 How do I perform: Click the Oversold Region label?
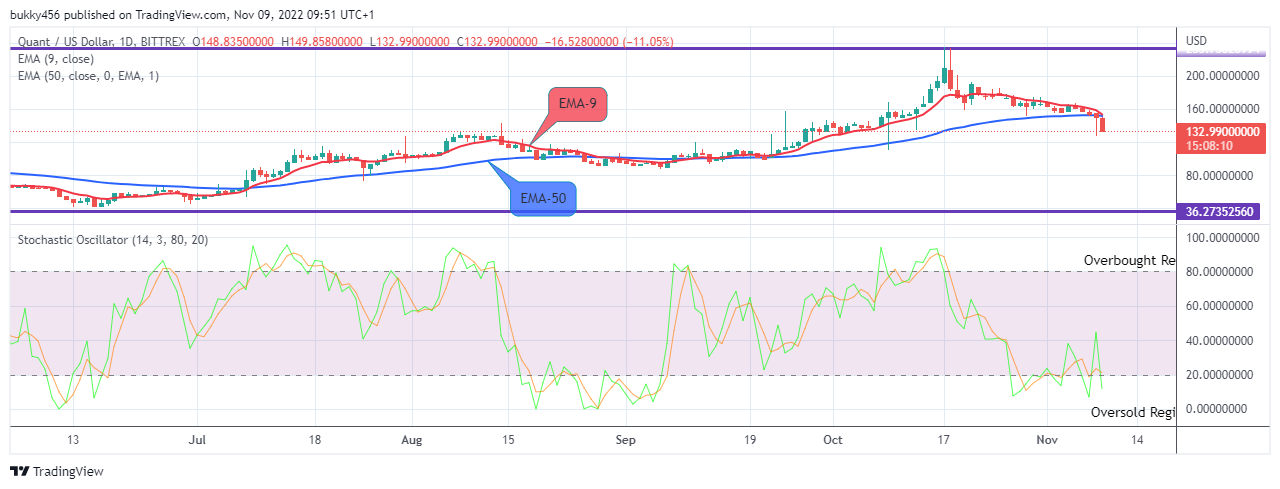(x=1133, y=412)
